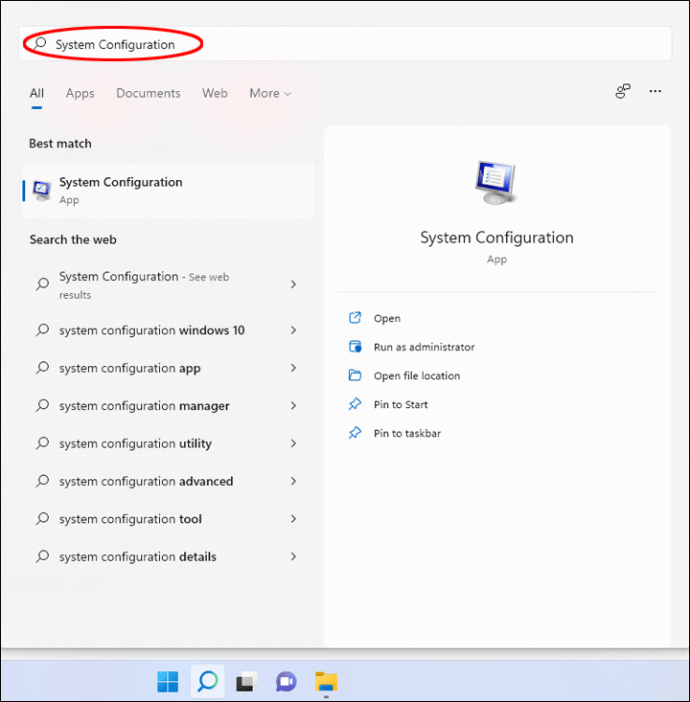Switch to the Apps tab

pyautogui.click(x=80, y=93)
